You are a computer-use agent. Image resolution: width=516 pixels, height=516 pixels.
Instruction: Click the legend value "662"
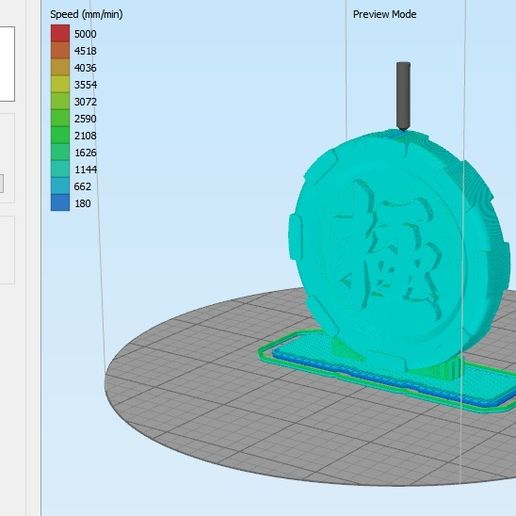coord(82,186)
